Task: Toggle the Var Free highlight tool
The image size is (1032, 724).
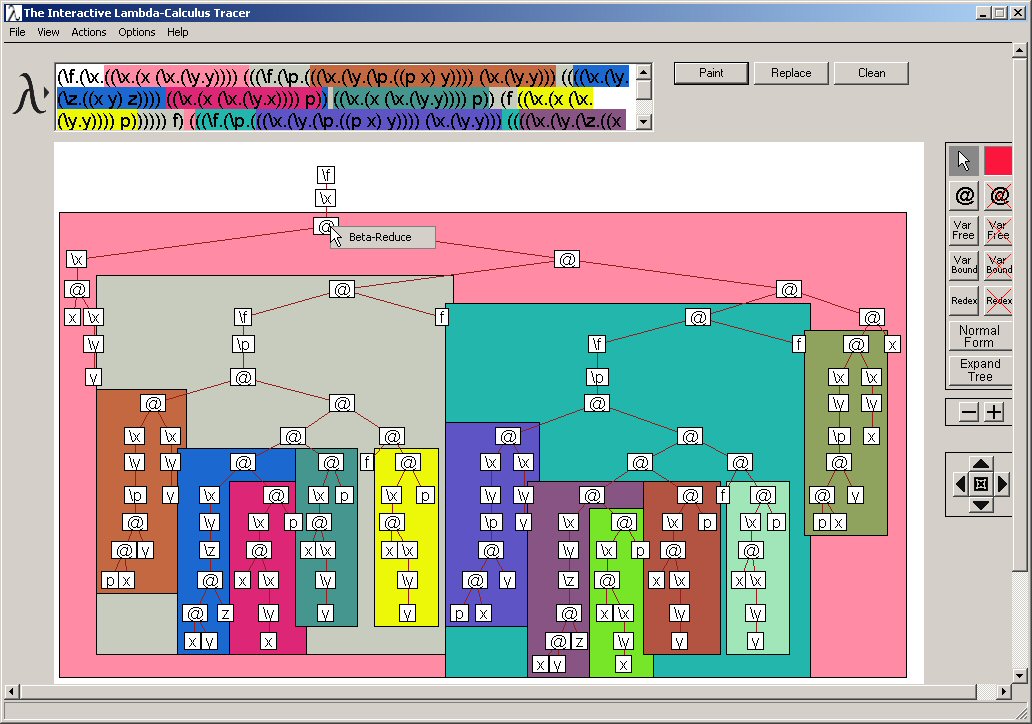Action: [963, 231]
